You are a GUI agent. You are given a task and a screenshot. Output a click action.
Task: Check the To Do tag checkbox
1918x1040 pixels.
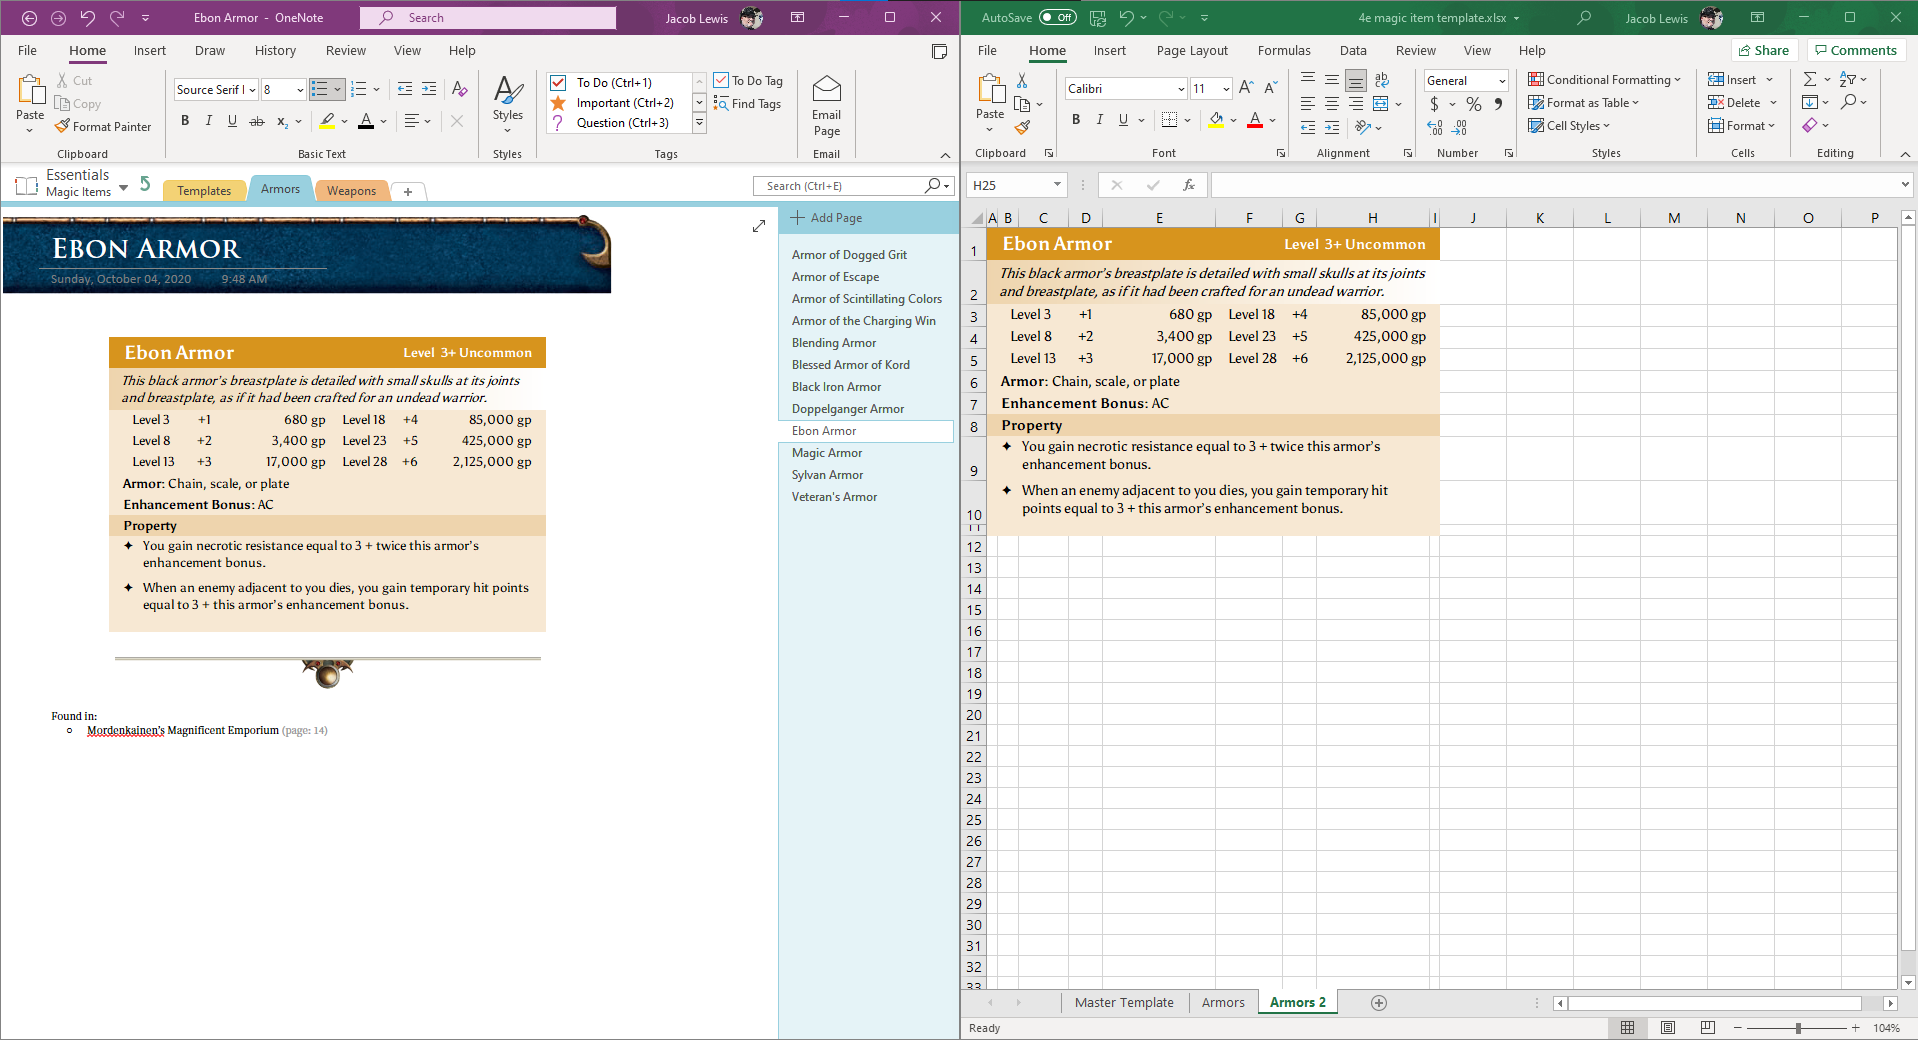(x=560, y=82)
